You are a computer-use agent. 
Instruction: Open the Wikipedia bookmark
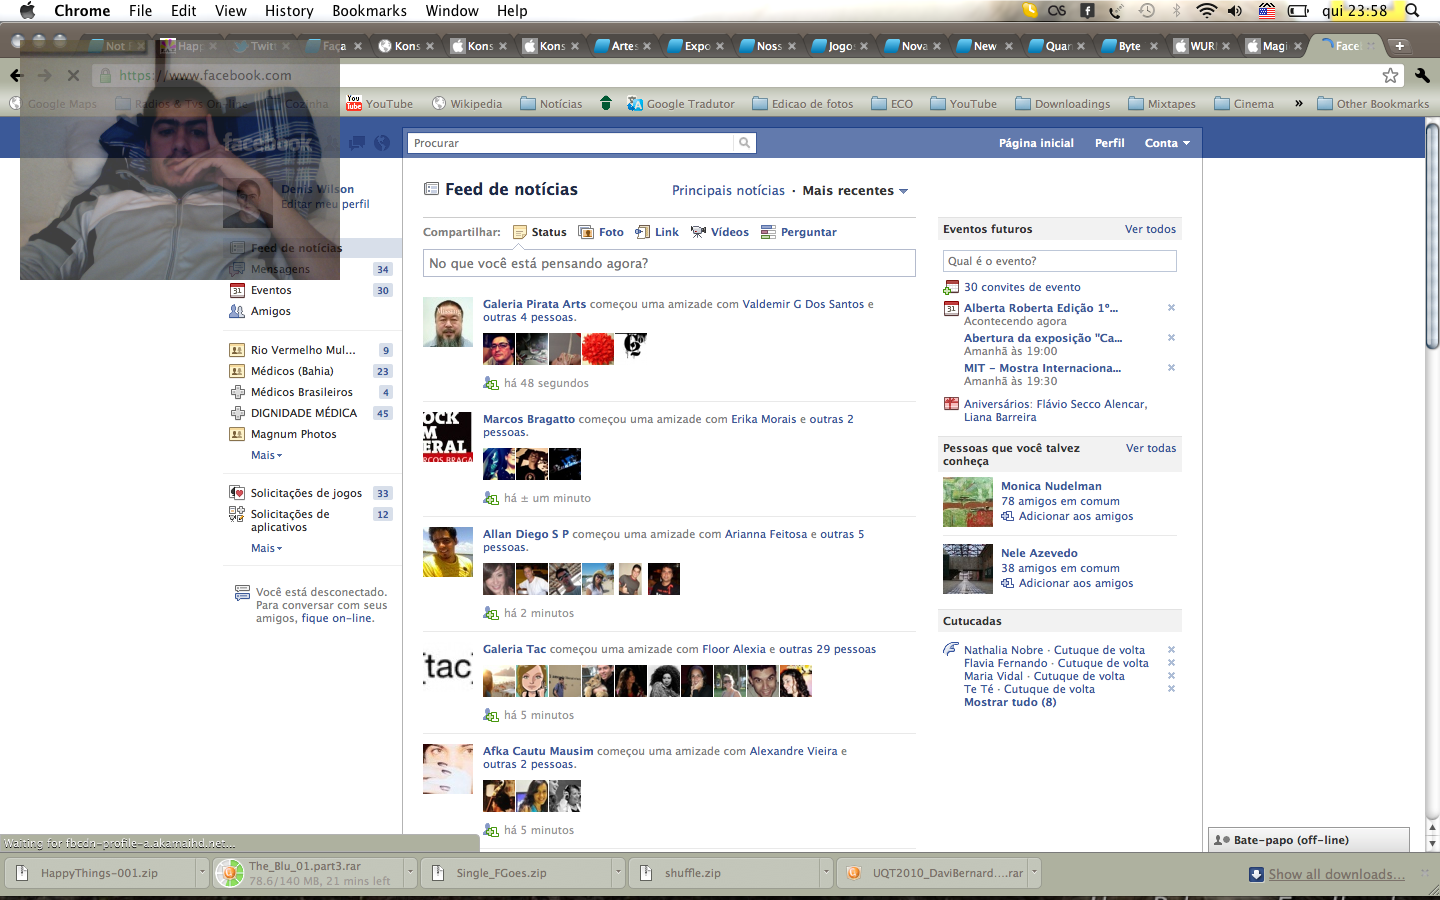point(467,103)
